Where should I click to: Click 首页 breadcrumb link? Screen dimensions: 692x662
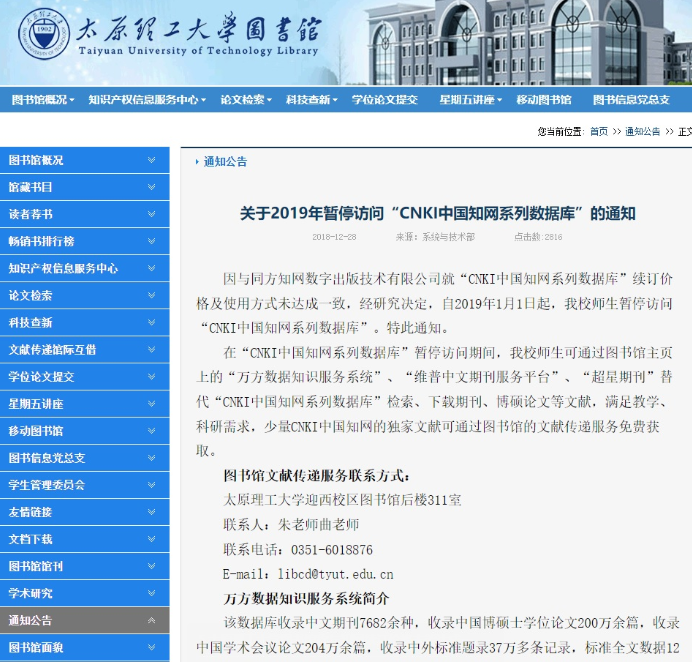click(598, 132)
